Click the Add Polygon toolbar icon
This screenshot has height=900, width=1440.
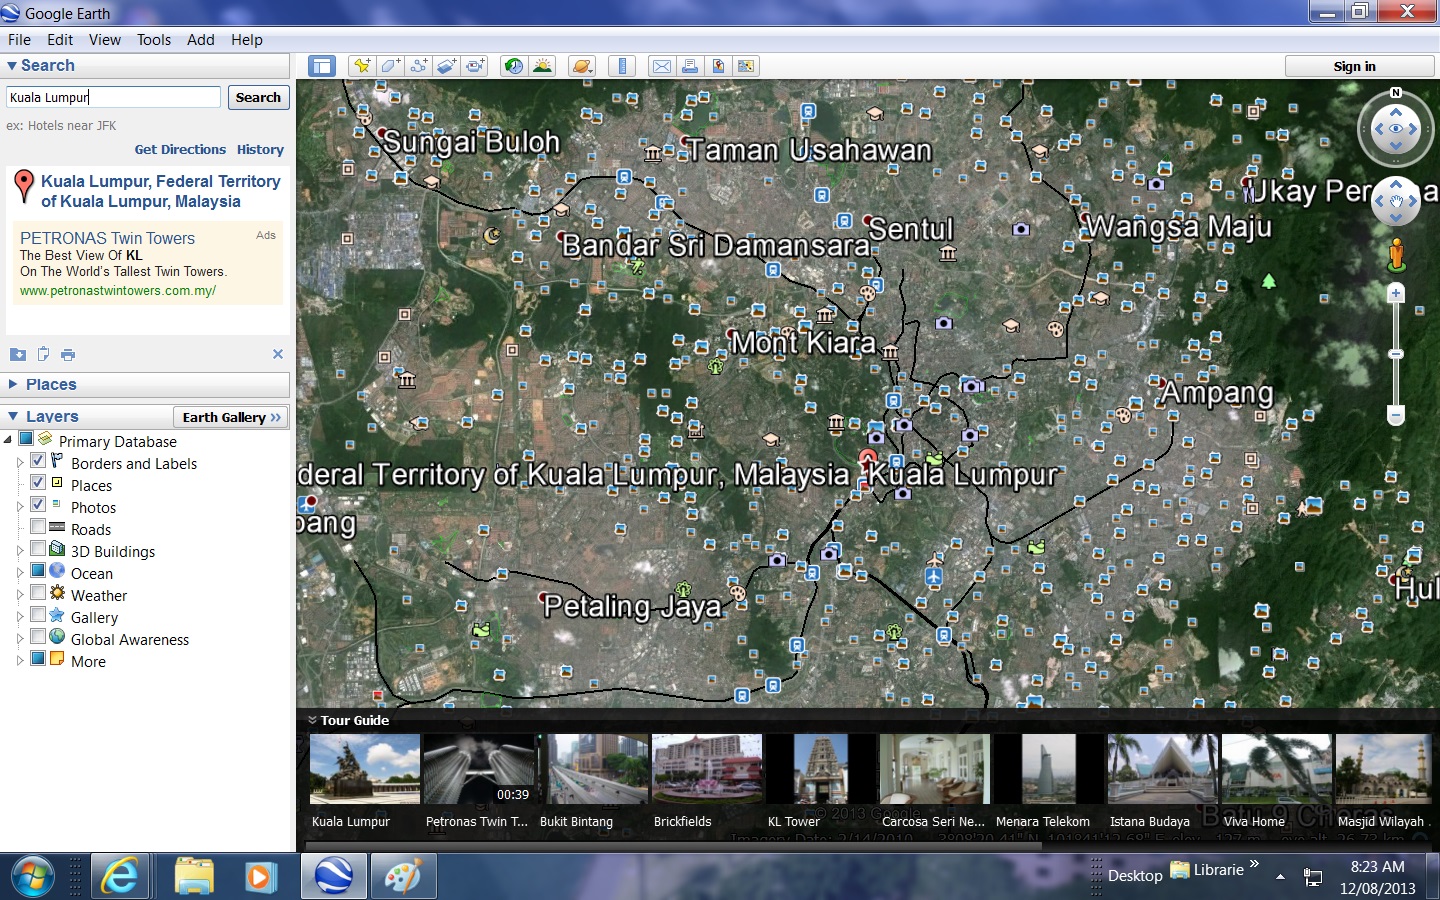point(390,66)
